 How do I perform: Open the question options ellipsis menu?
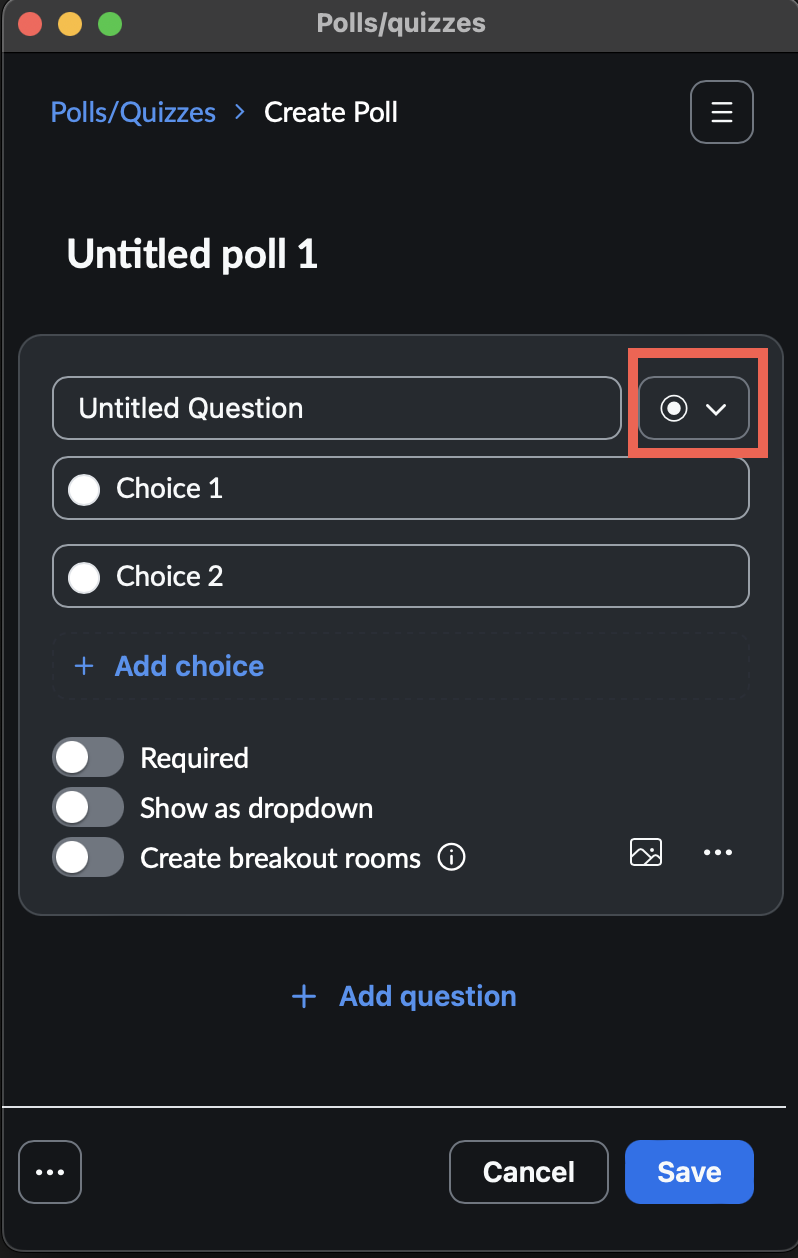[x=718, y=852]
